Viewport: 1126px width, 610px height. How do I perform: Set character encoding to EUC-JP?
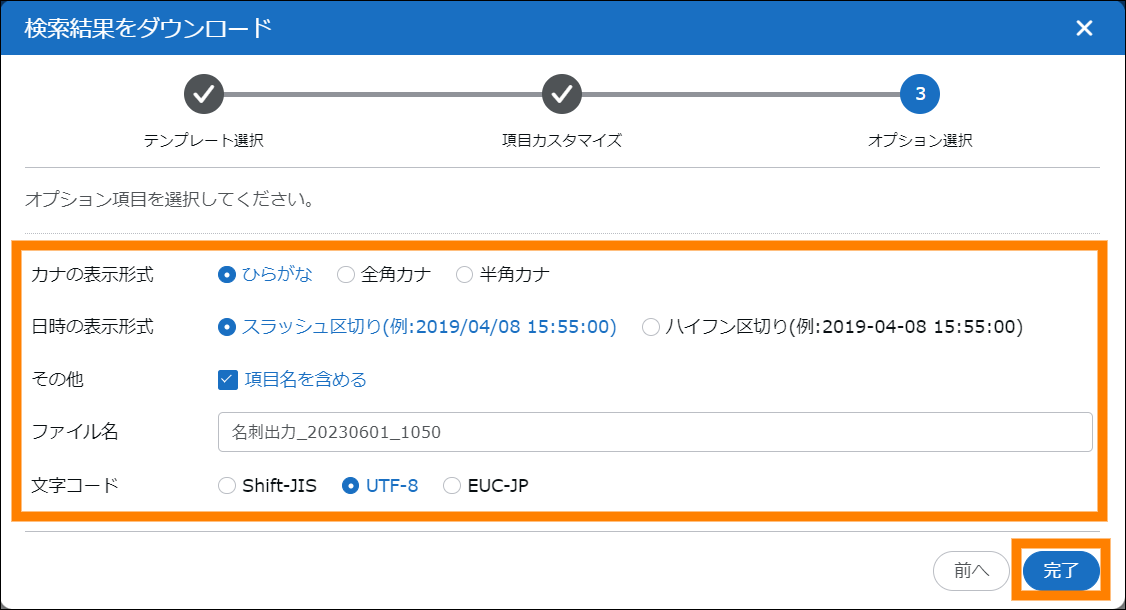click(452, 486)
